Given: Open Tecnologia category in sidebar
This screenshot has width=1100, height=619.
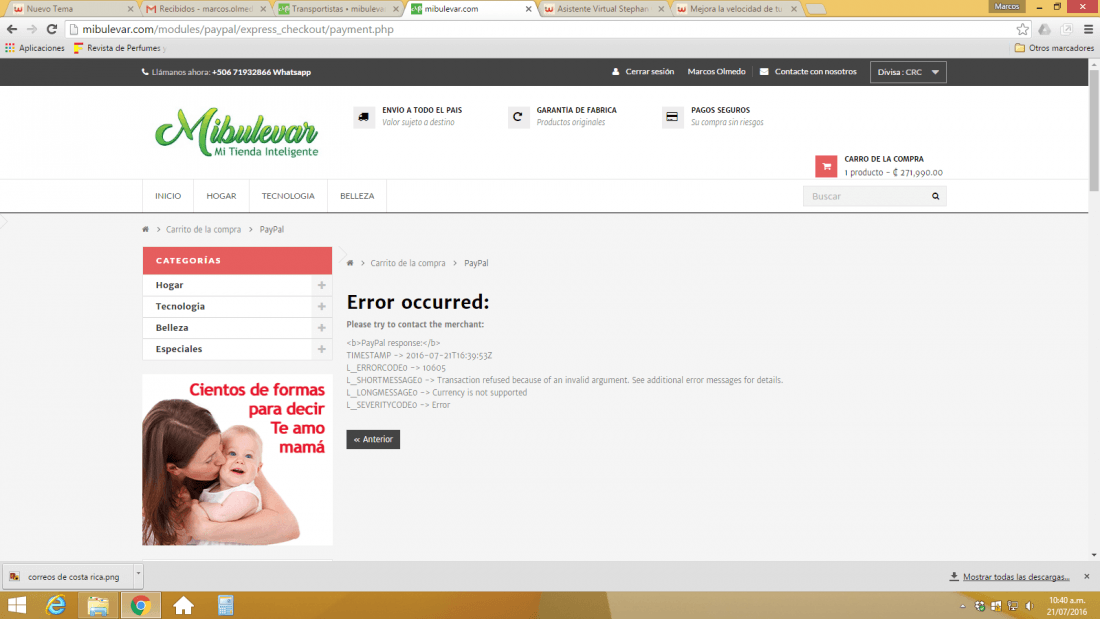Looking at the screenshot, I should pyautogui.click(x=180, y=307).
